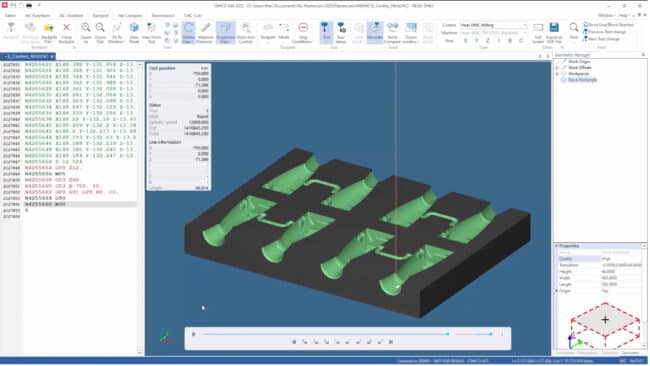The width and height of the screenshot is (650, 366).
Task: Select the Measure Distance tool
Action: click(205, 32)
